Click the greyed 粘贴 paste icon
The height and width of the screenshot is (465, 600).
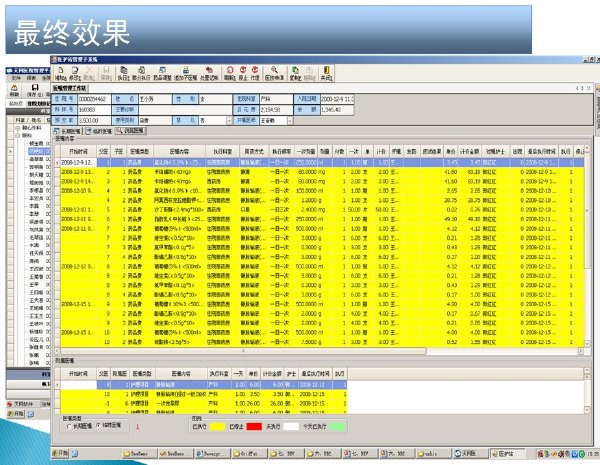pos(309,73)
